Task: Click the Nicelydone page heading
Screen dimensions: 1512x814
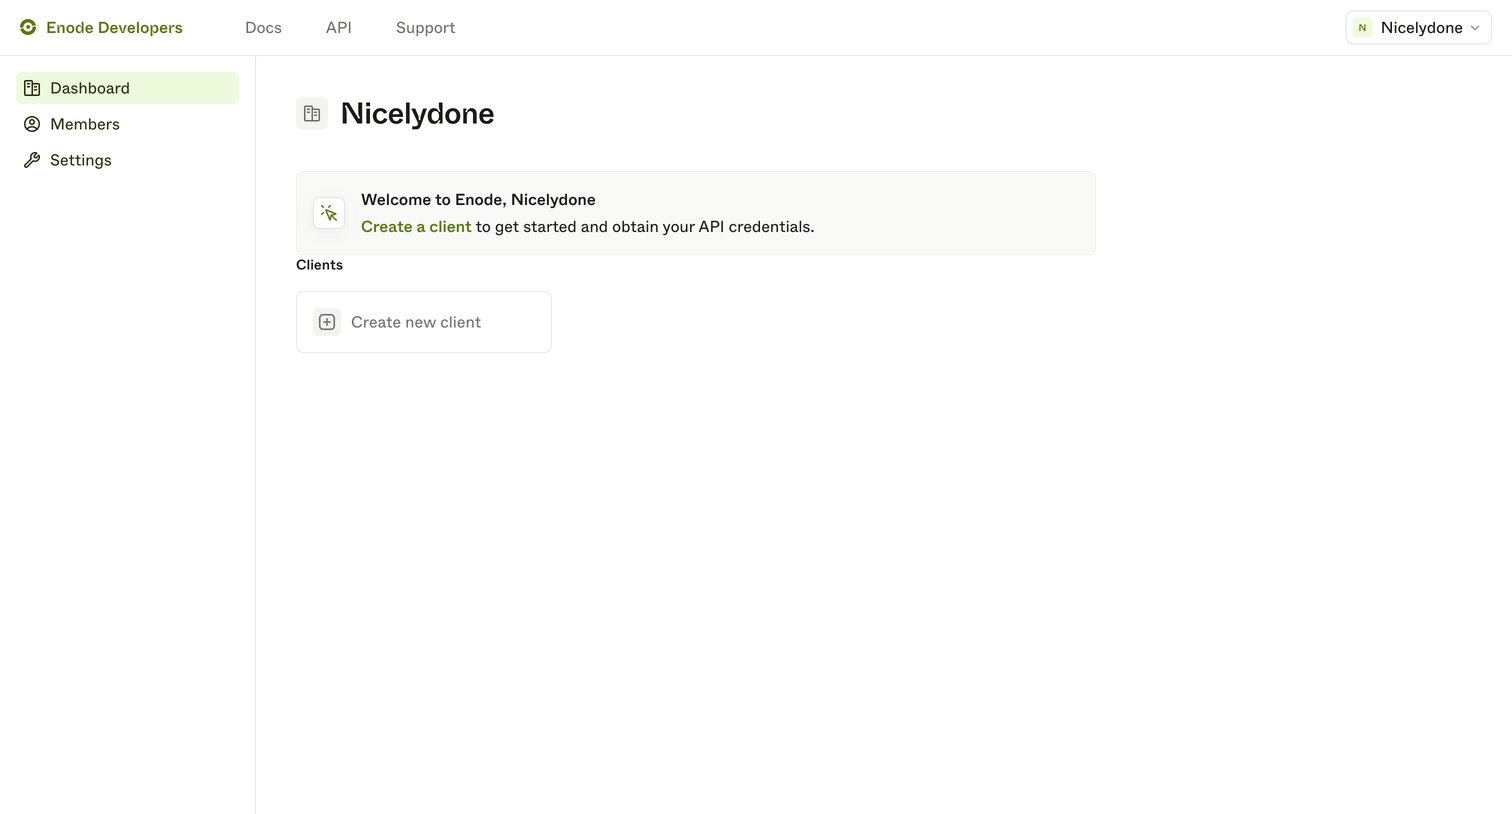Action: click(417, 114)
